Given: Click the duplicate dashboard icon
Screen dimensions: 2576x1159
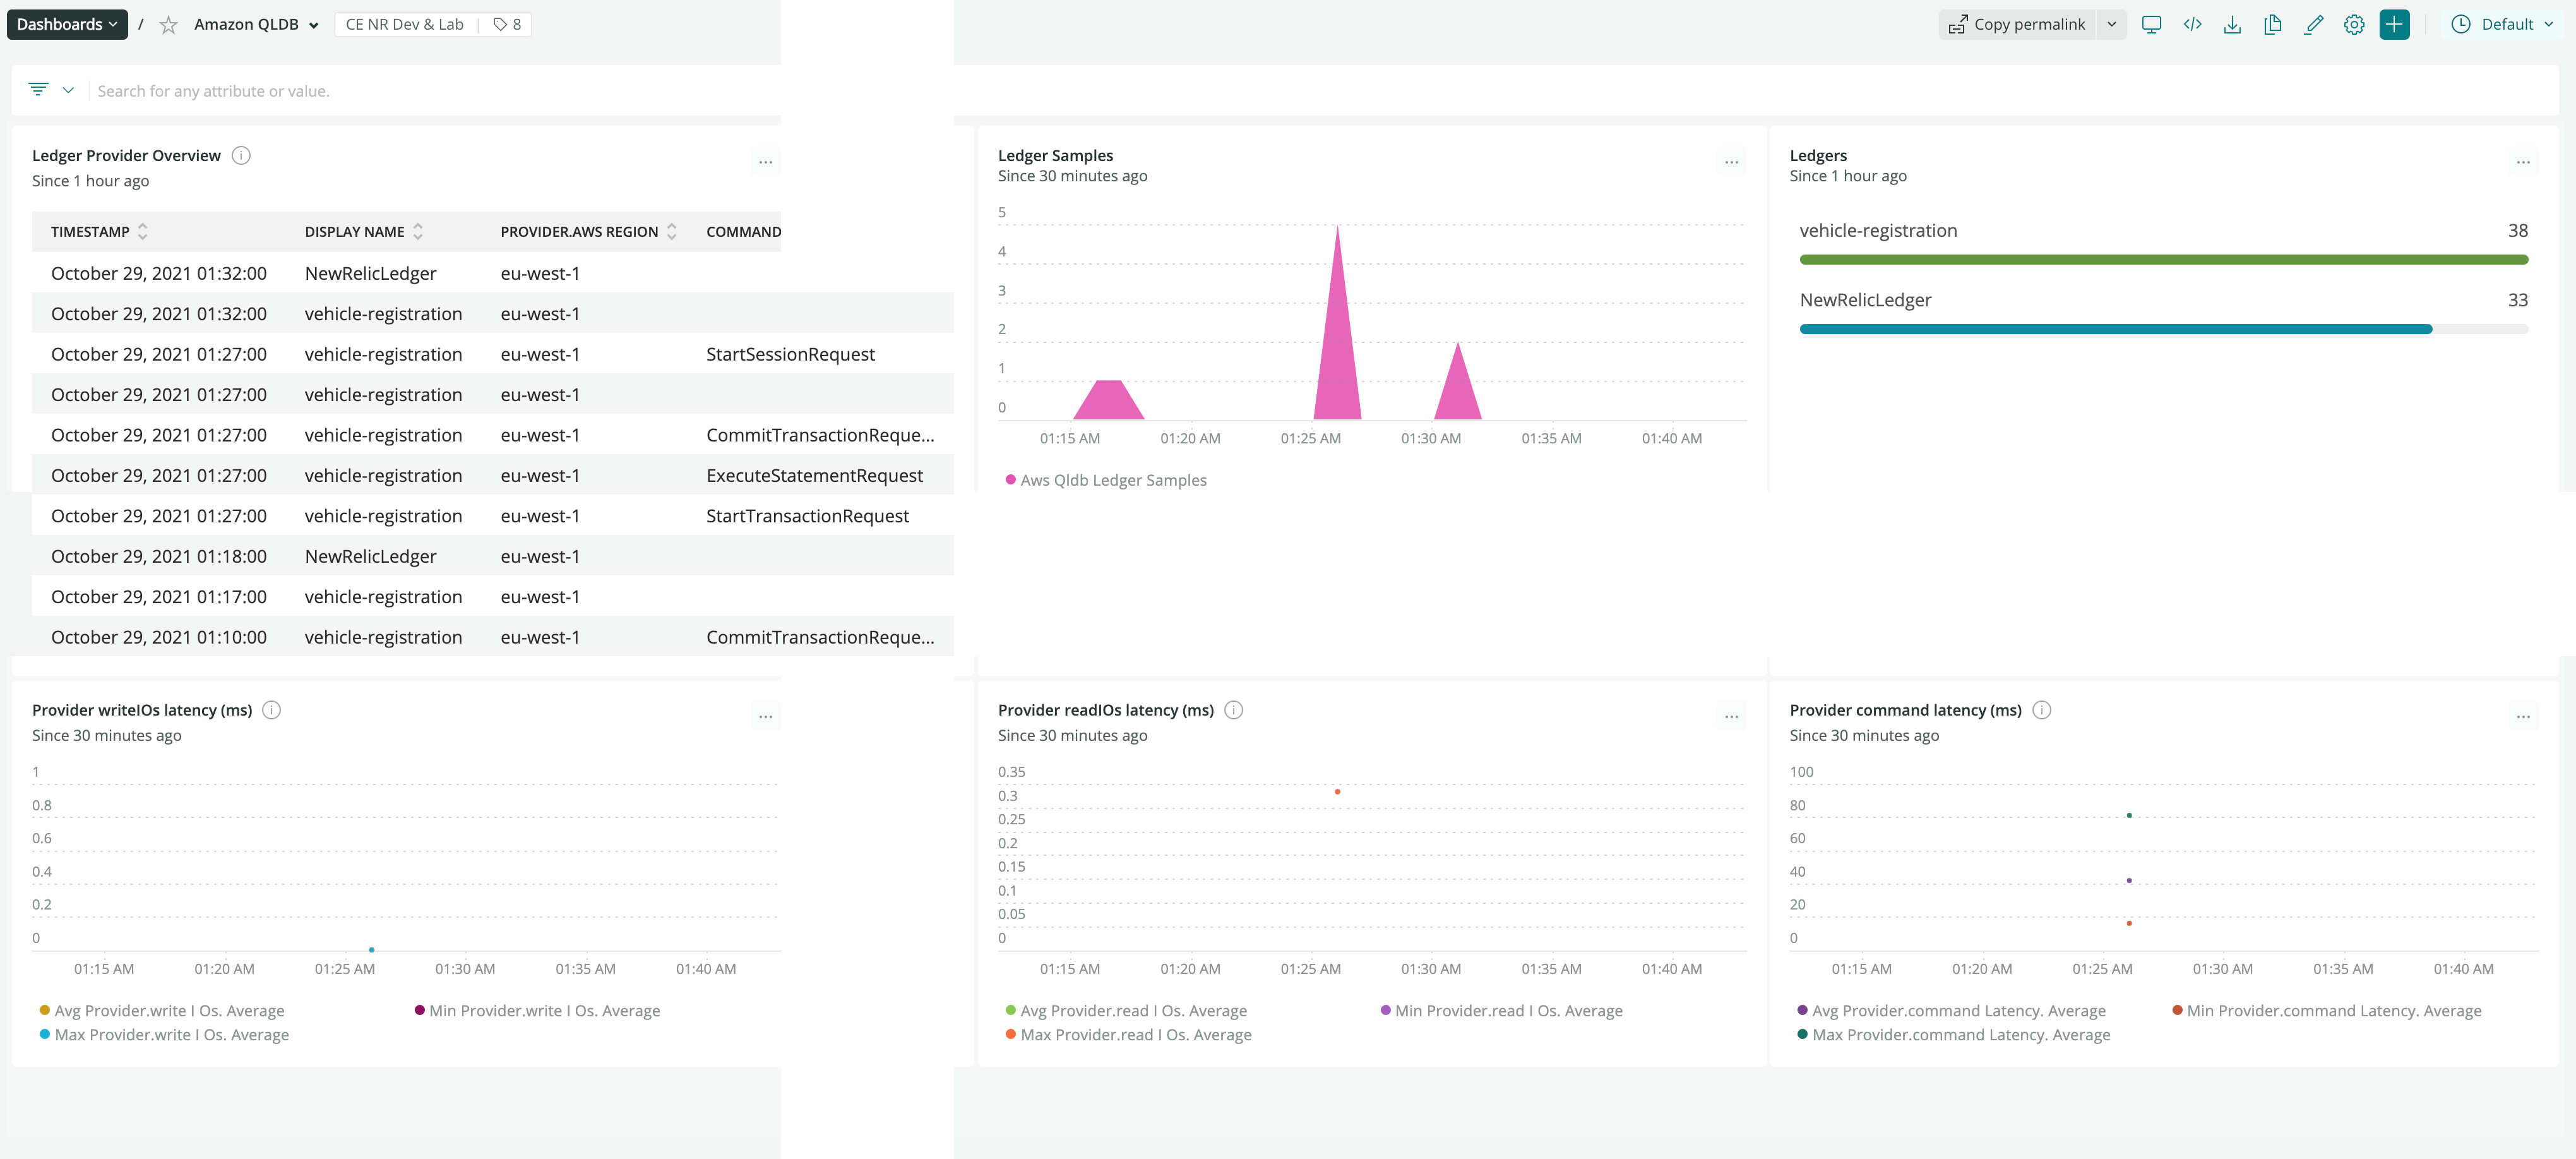Looking at the screenshot, I should [x=2273, y=24].
